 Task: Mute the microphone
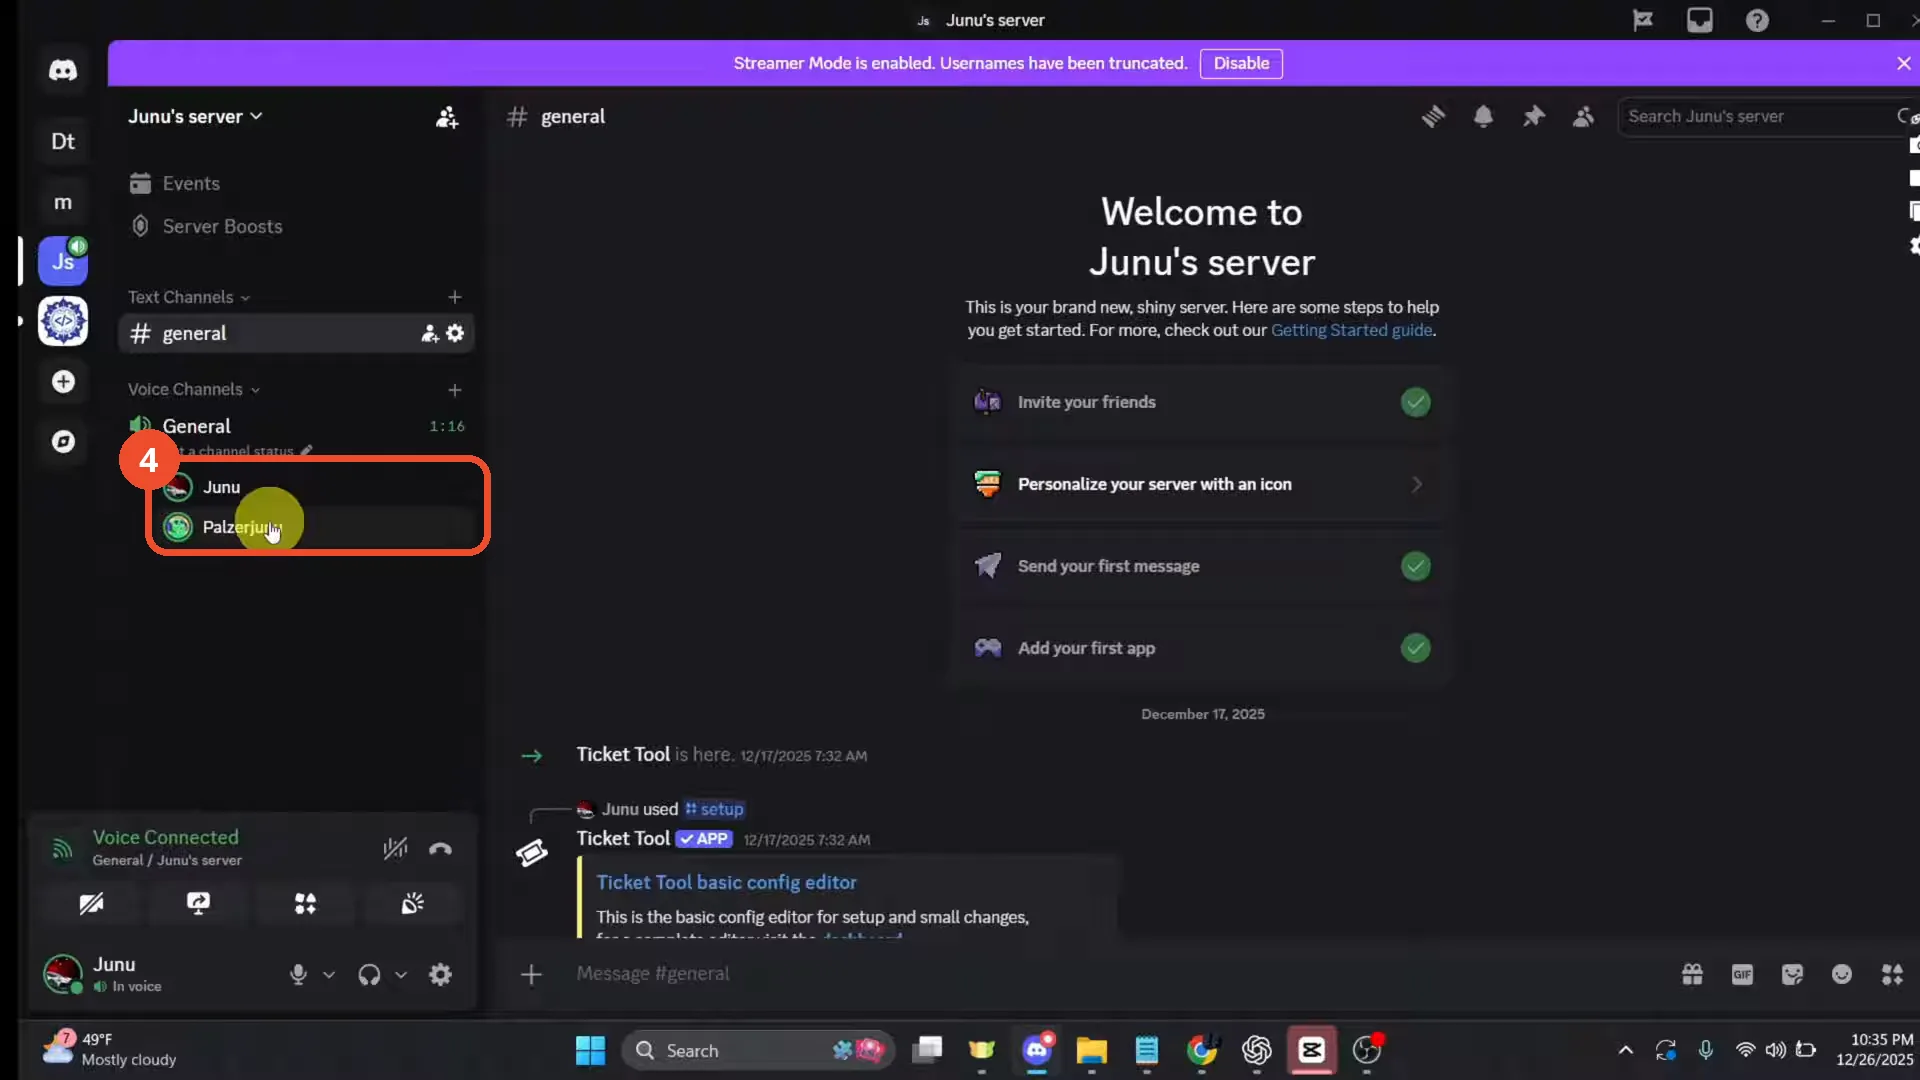click(298, 974)
